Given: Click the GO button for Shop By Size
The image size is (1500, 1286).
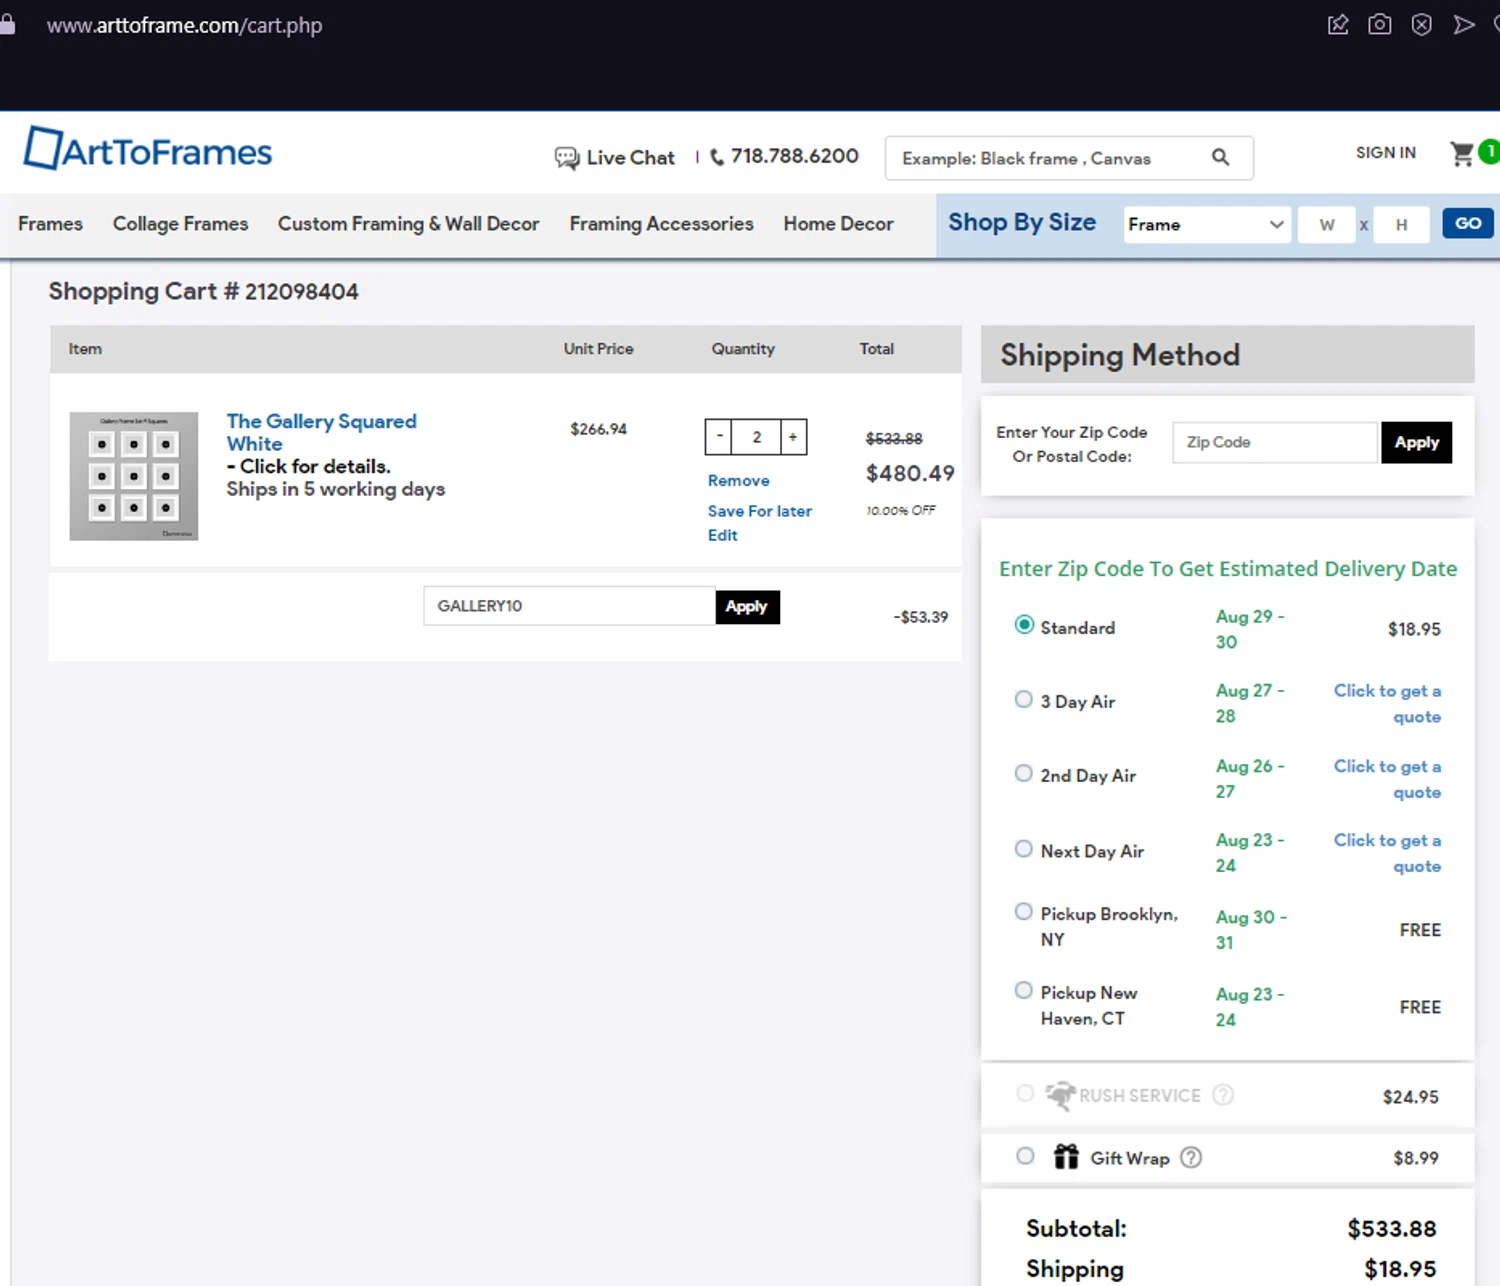Looking at the screenshot, I should point(1468,223).
